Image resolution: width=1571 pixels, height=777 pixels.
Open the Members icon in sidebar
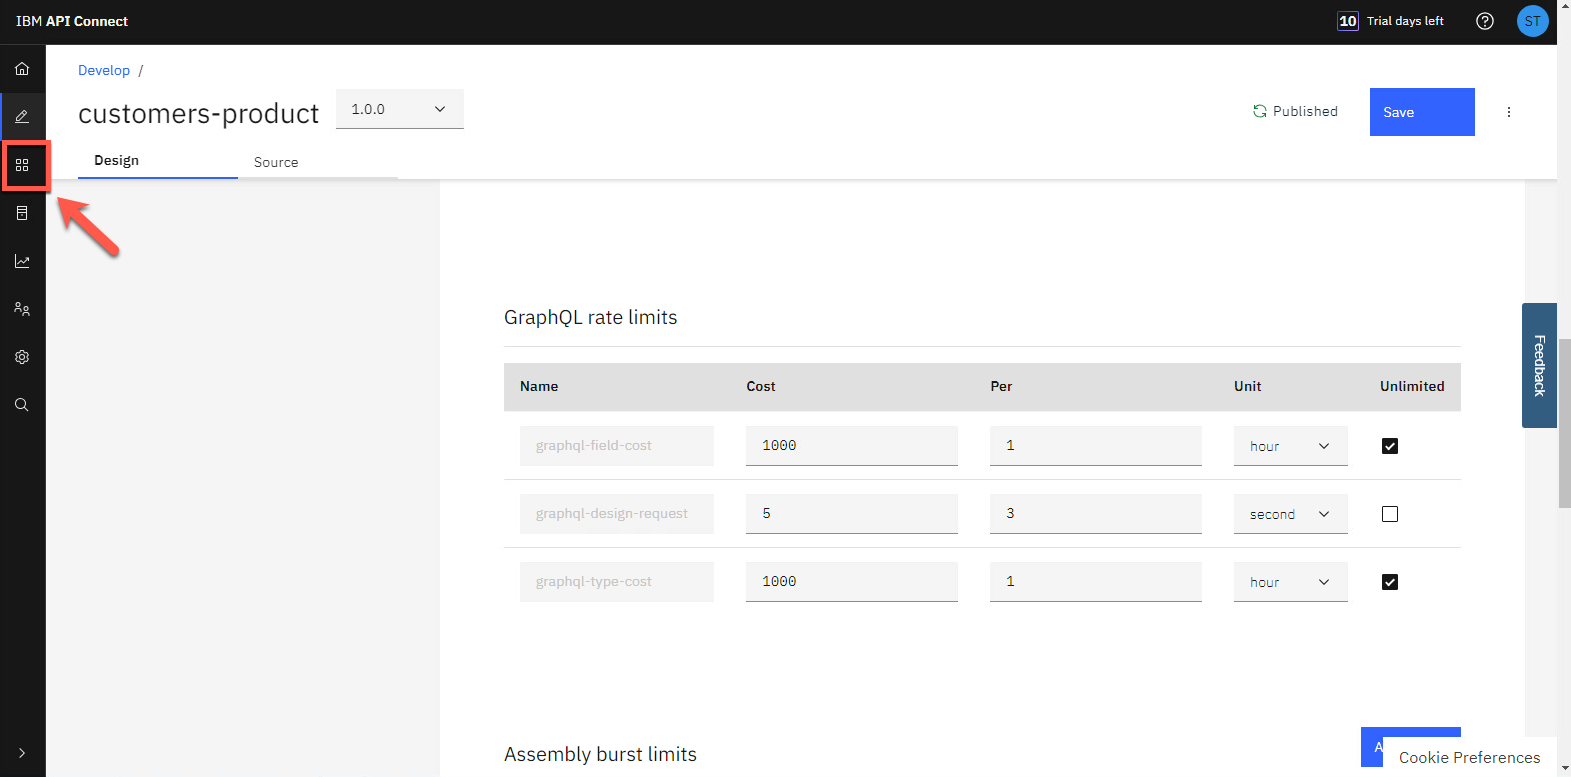[x=22, y=309]
